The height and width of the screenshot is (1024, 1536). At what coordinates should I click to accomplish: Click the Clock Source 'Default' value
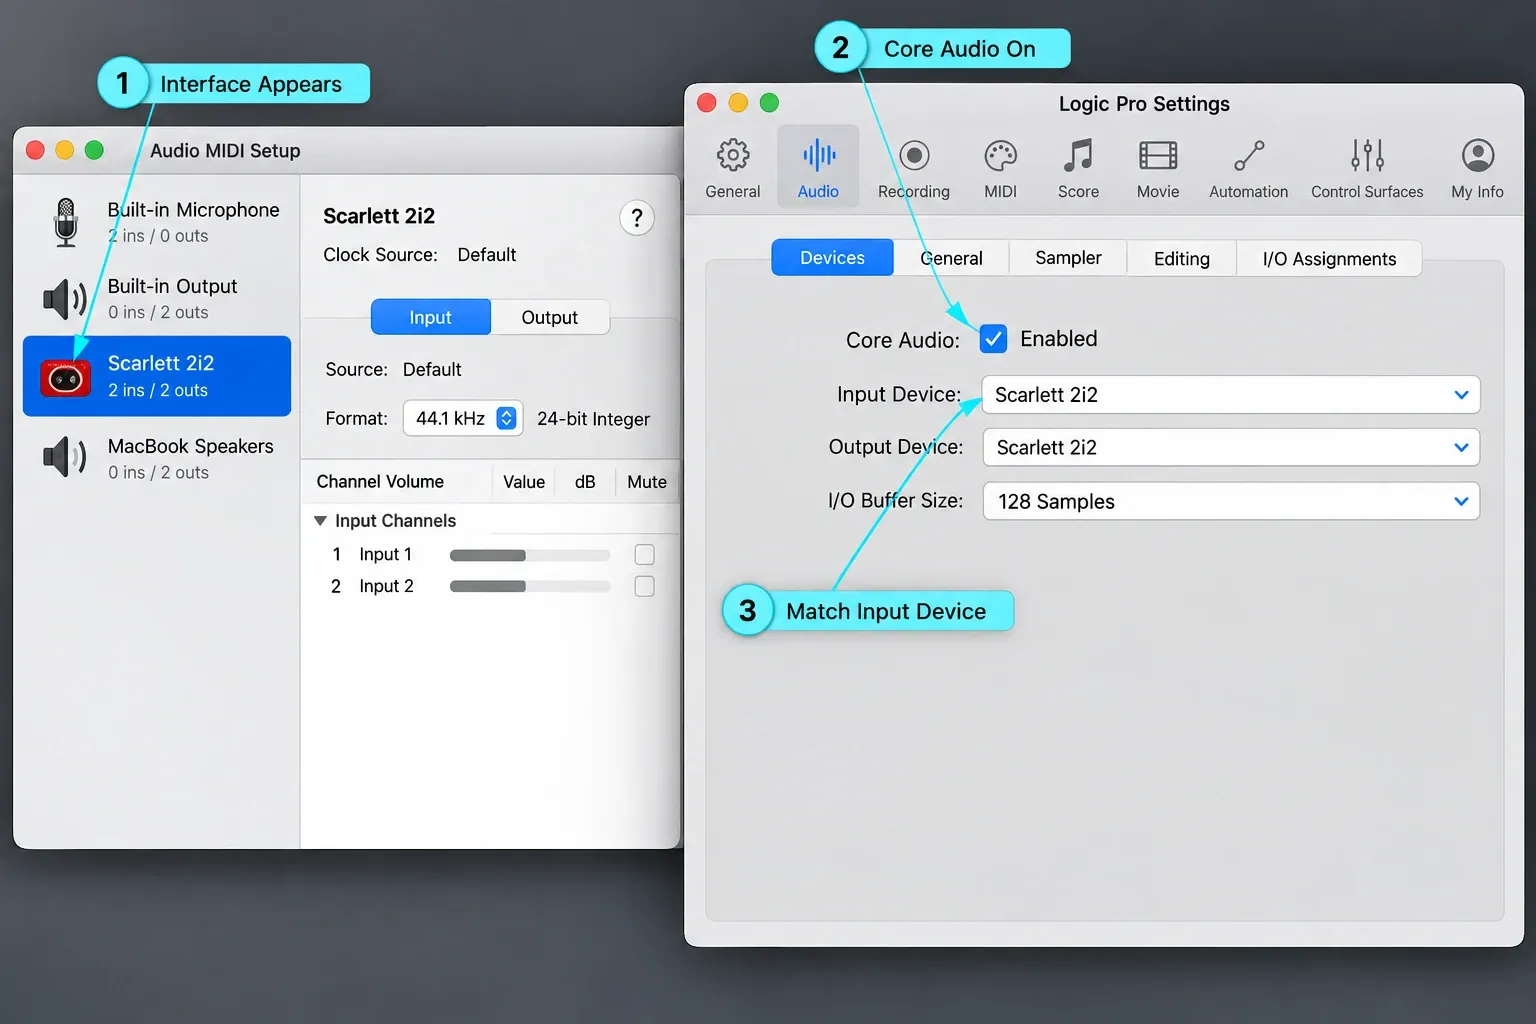pyautogui.click(x=487, y=255)
